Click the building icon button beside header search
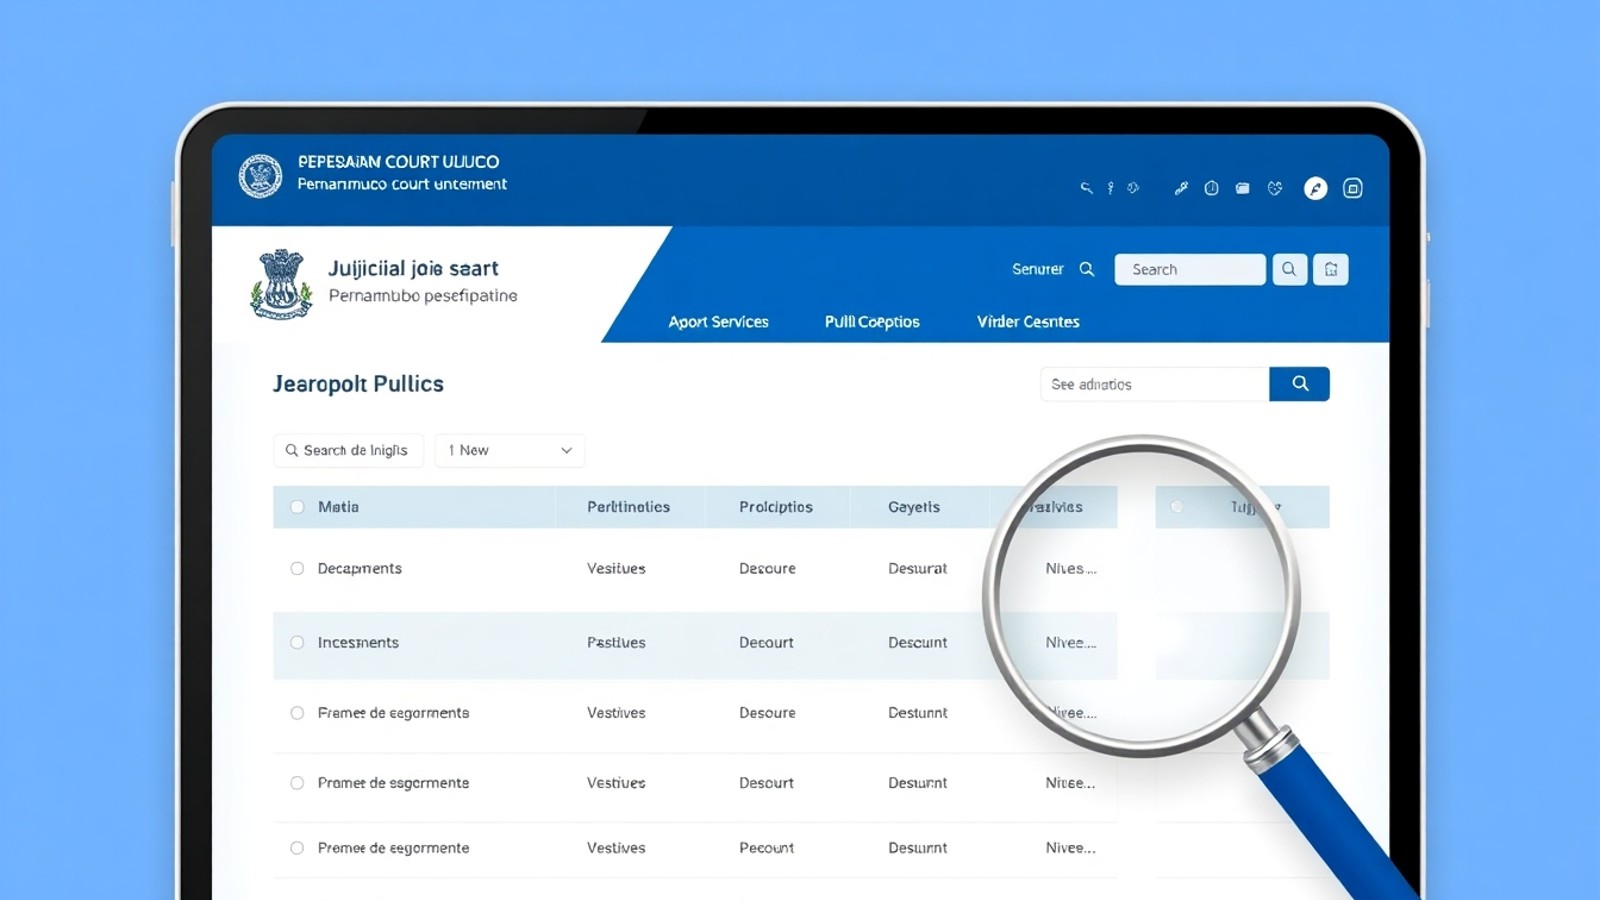This screenshot has width=1600, height=900. click(1331, 269)
